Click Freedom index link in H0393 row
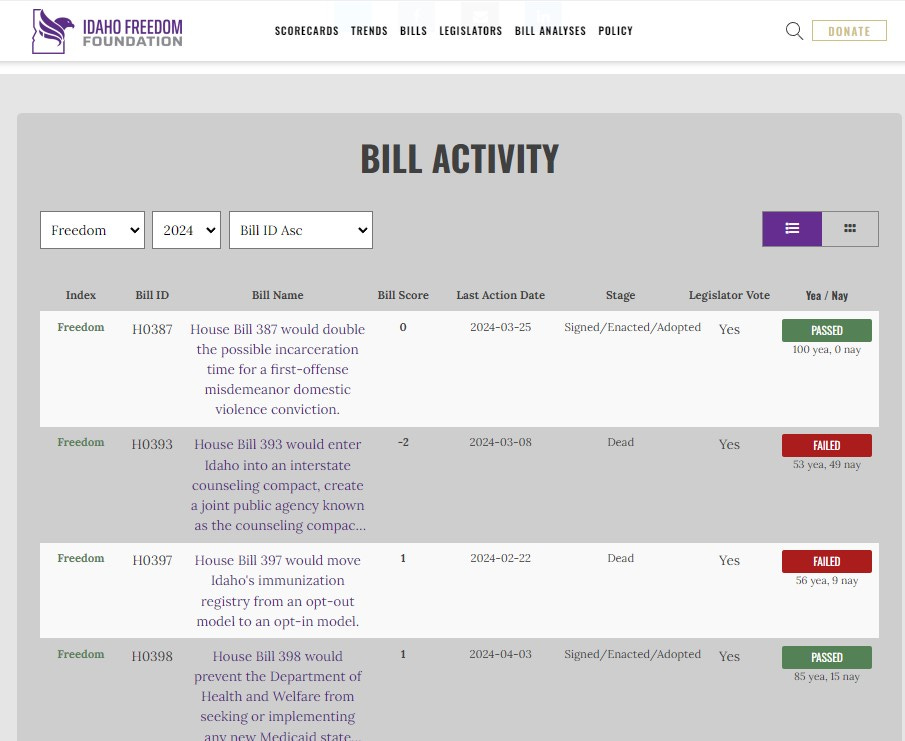The image size is (905, 741). click(x=81, y=442)
